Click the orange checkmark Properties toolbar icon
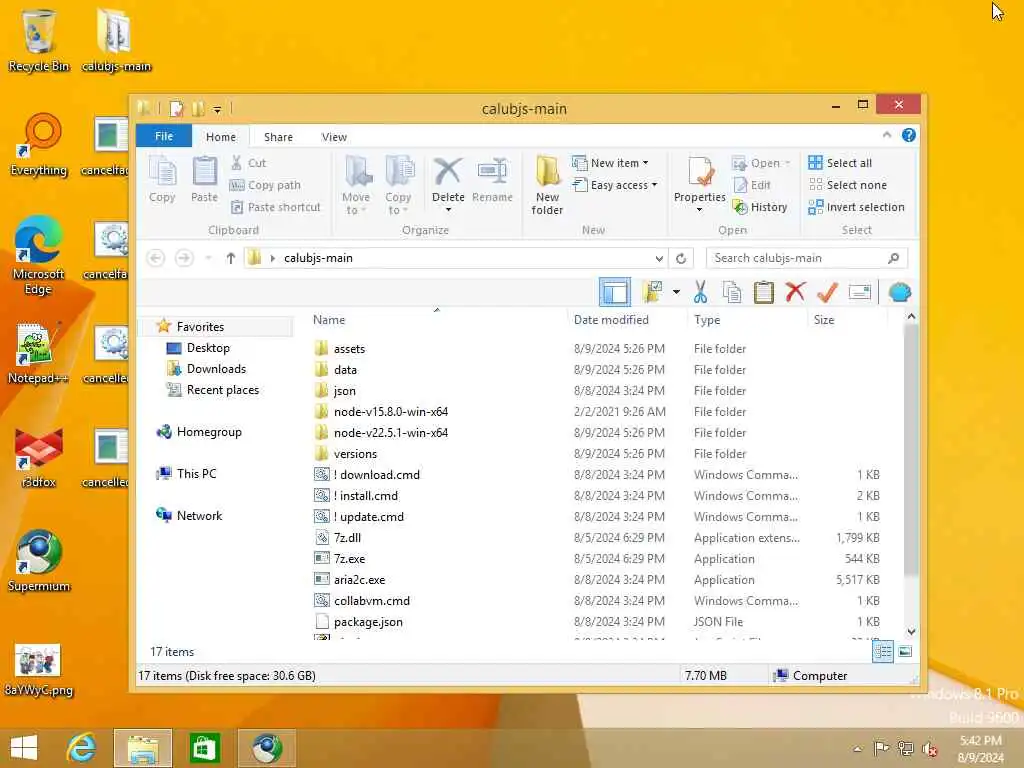 827,292
